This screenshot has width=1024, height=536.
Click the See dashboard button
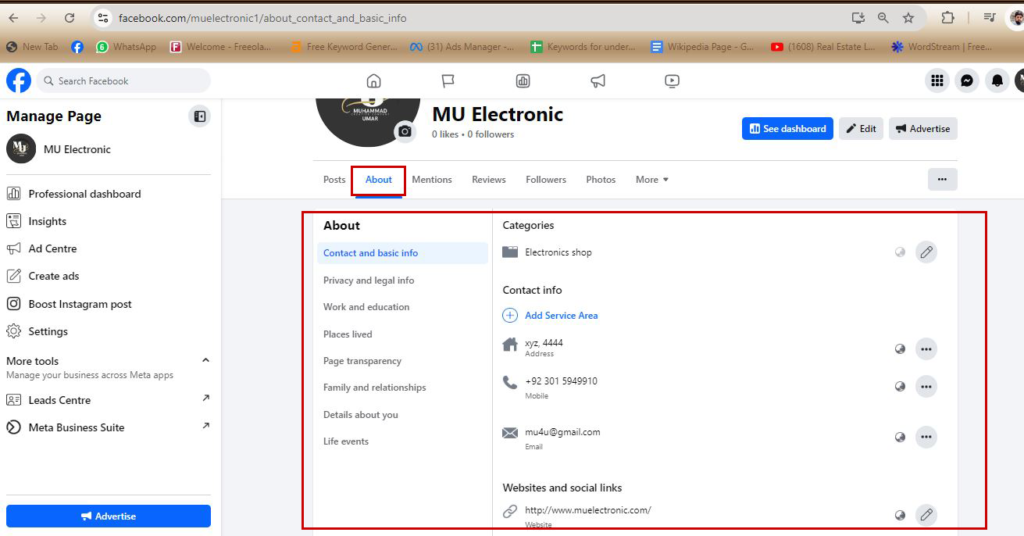tap(788, 129)
